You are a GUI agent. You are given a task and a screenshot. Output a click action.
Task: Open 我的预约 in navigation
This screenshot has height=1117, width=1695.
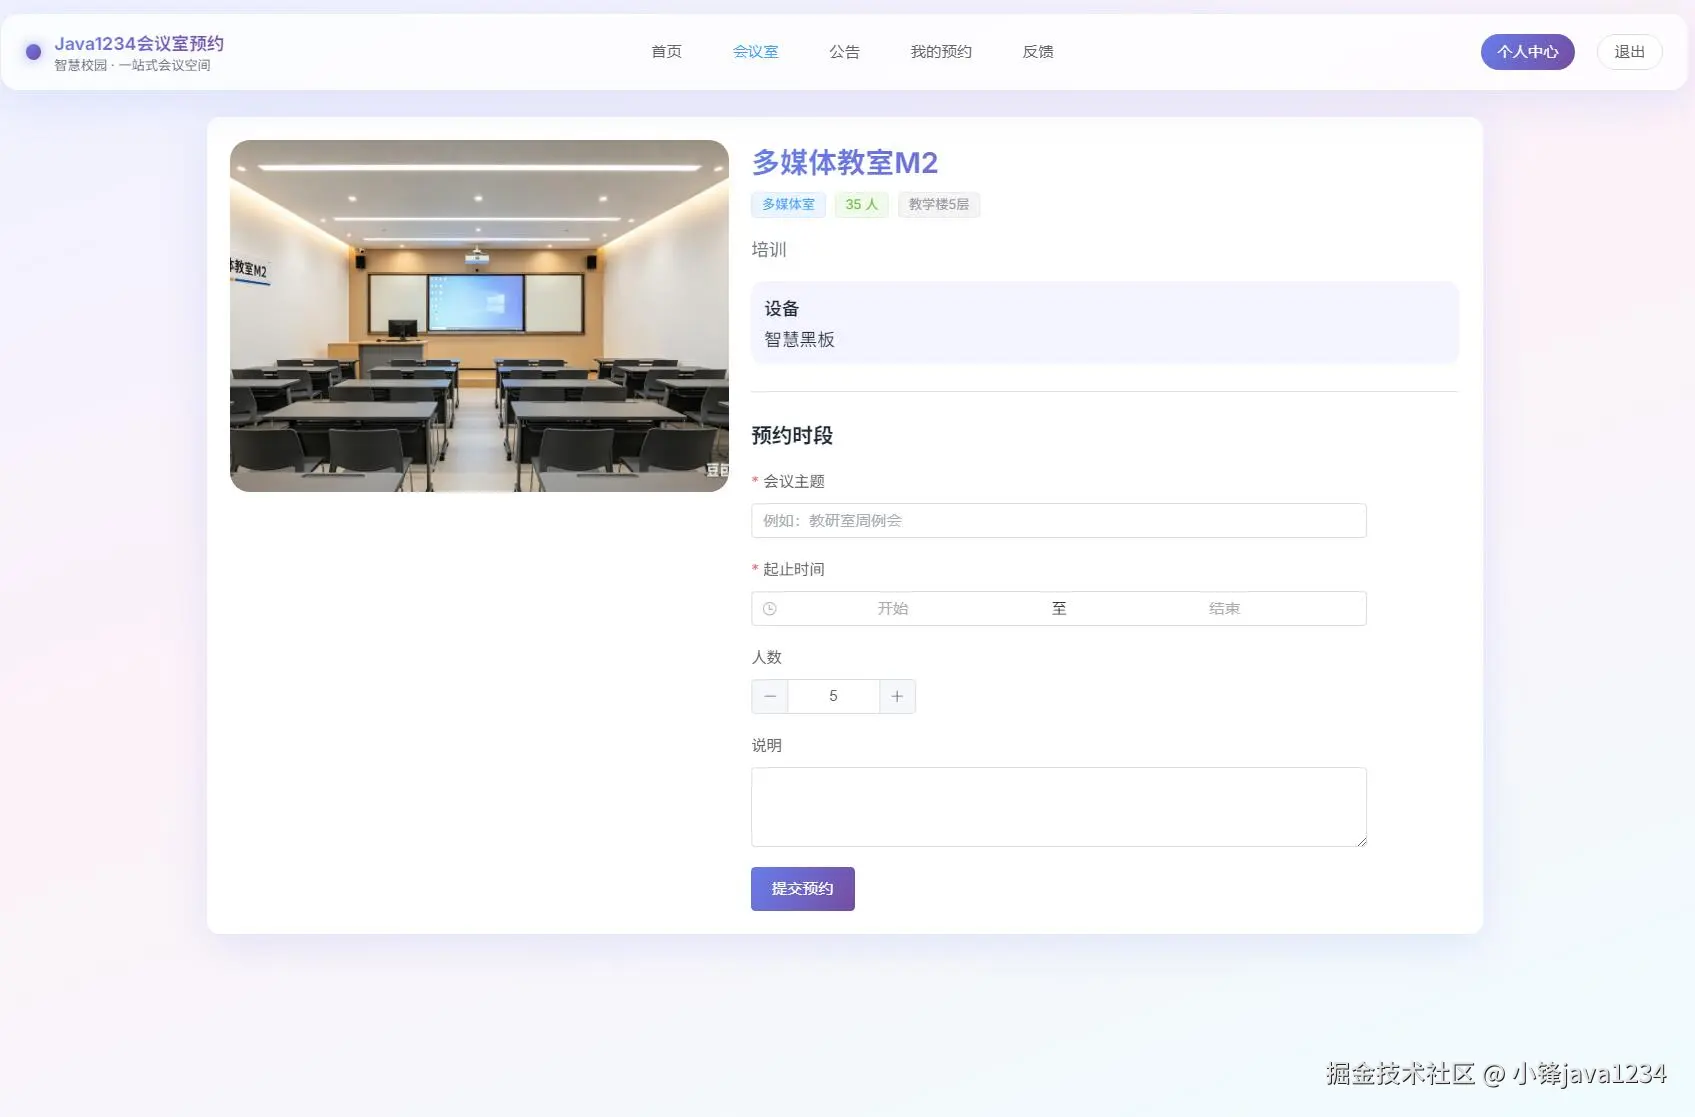tap(940, 52)
